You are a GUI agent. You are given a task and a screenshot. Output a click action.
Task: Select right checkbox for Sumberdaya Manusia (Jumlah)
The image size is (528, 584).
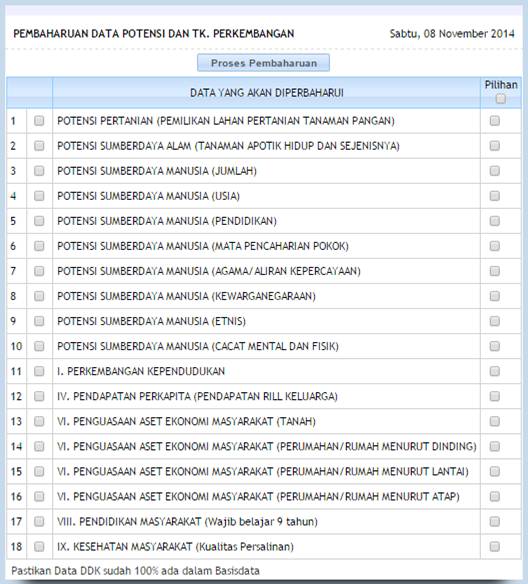pos(494,171)
